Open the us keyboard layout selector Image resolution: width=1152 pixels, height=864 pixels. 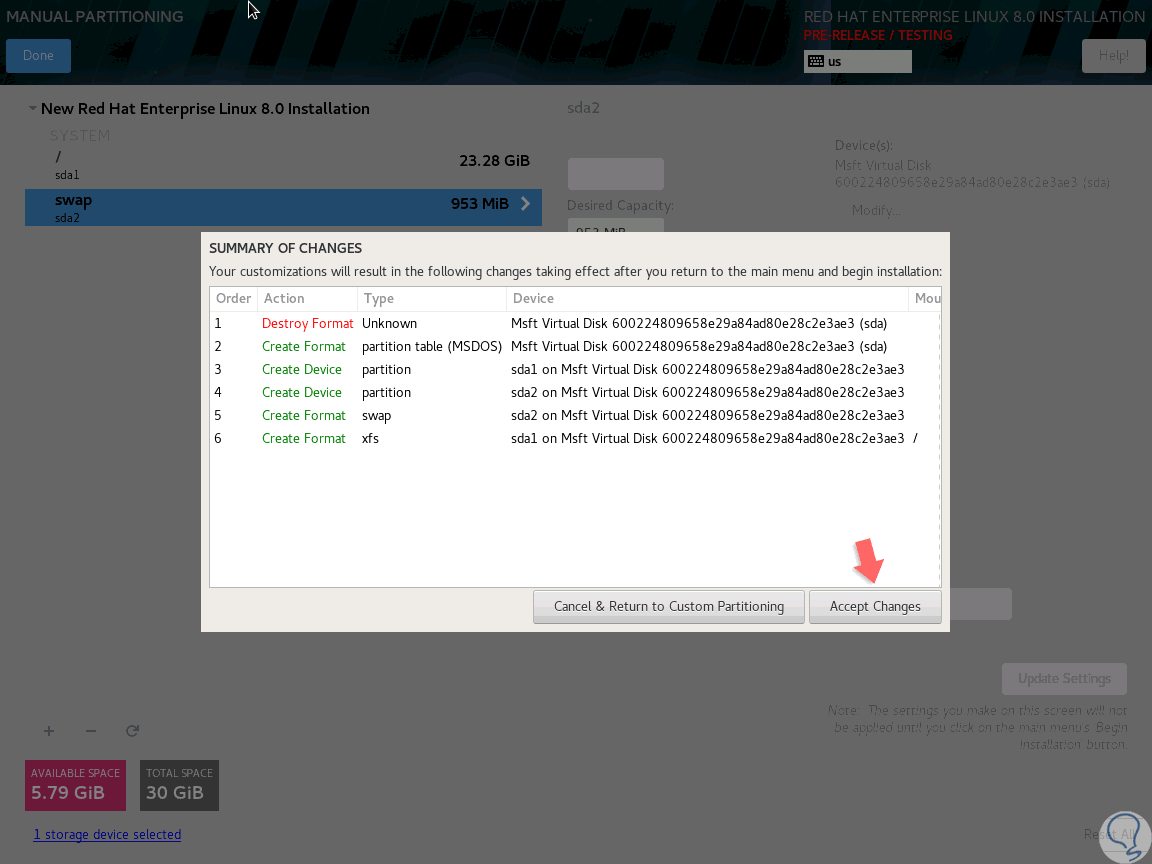pos(857,62)
